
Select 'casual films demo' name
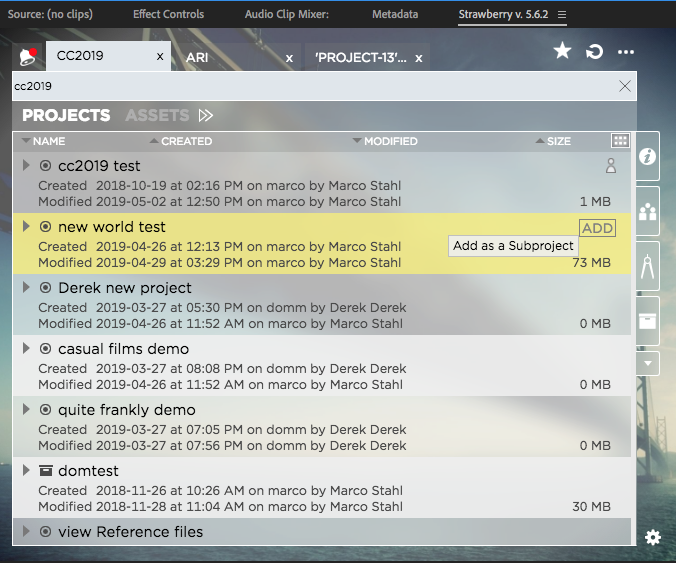click(123, 349)
